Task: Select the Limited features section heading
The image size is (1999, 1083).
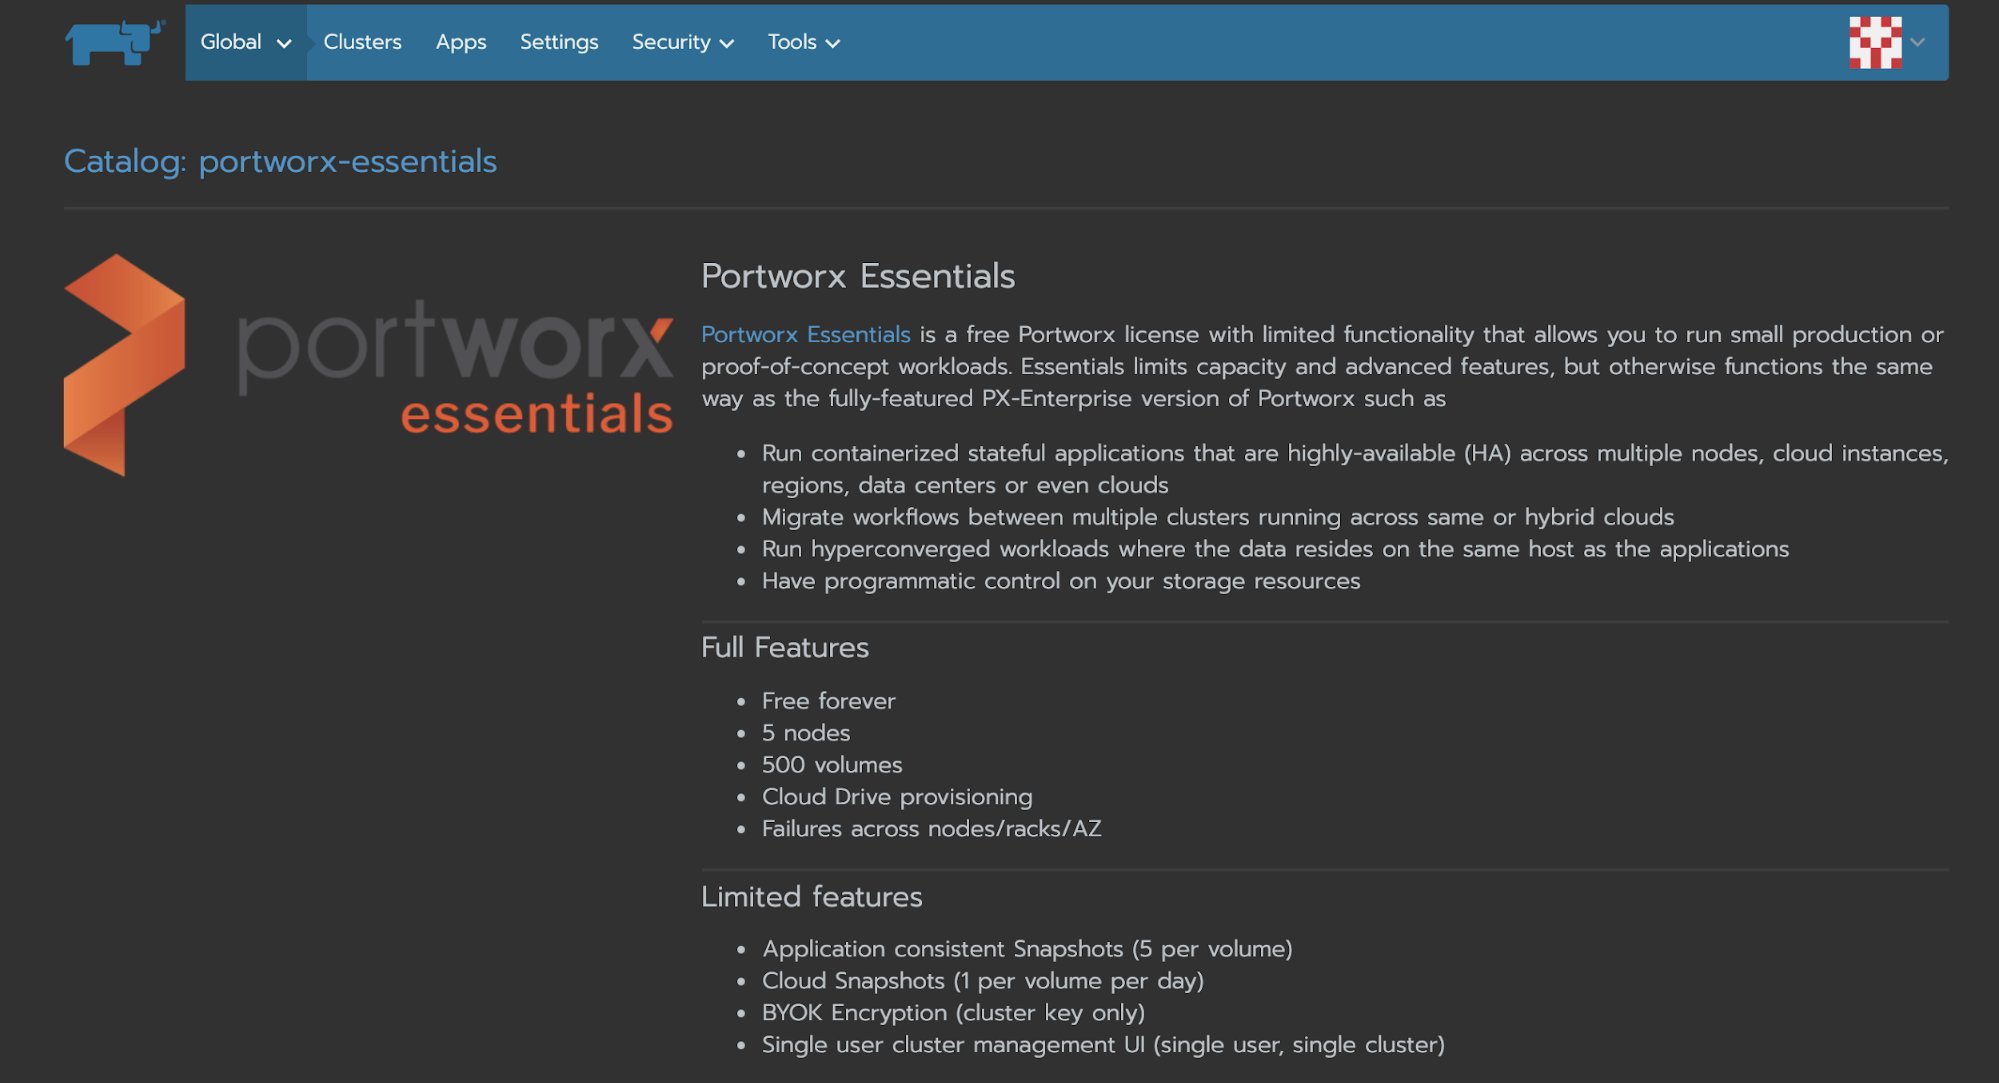Action: click(812, 897)
